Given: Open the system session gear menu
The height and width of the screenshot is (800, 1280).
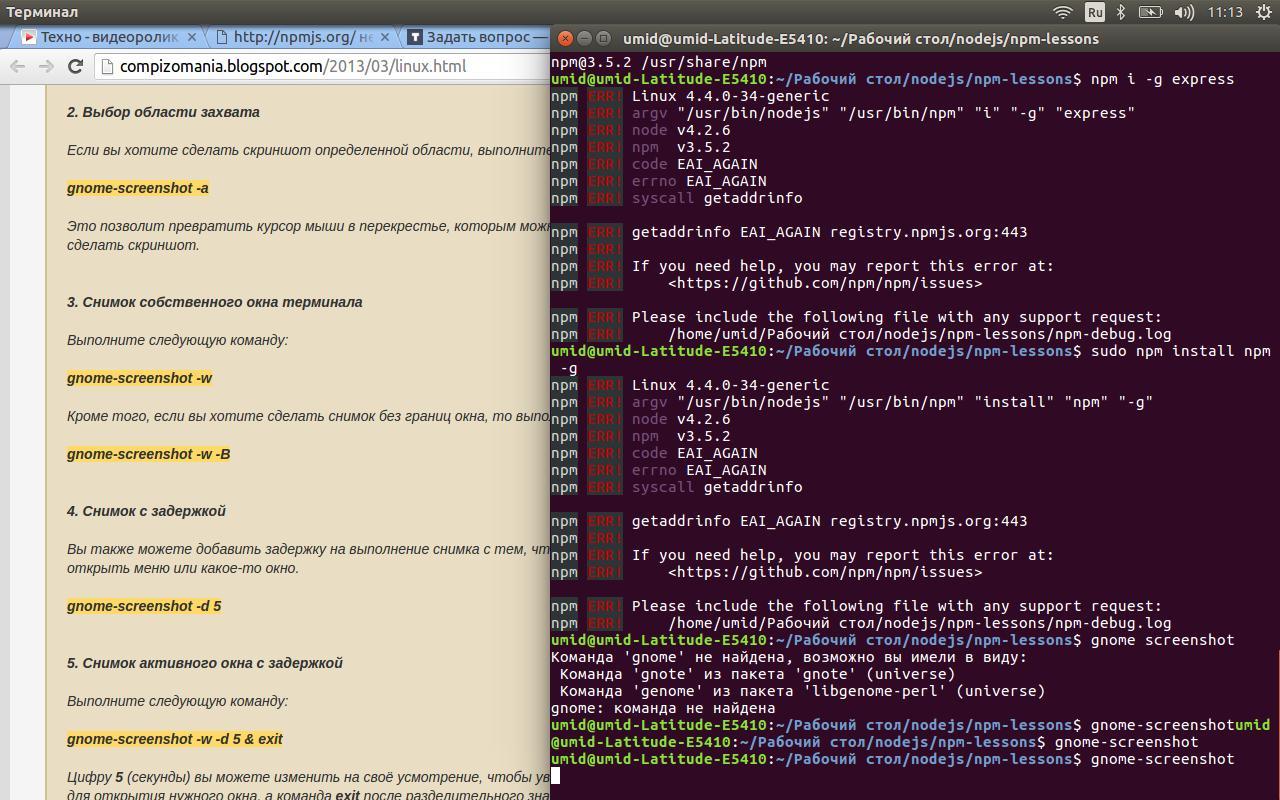Looking at the screenshot, I should pos(1262,12).
